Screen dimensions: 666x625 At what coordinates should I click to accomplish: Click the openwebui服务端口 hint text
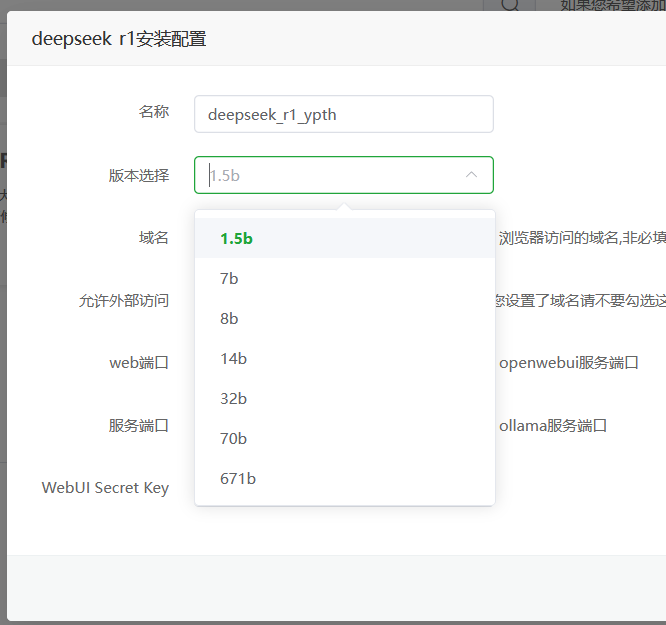(x=569, y=362)
